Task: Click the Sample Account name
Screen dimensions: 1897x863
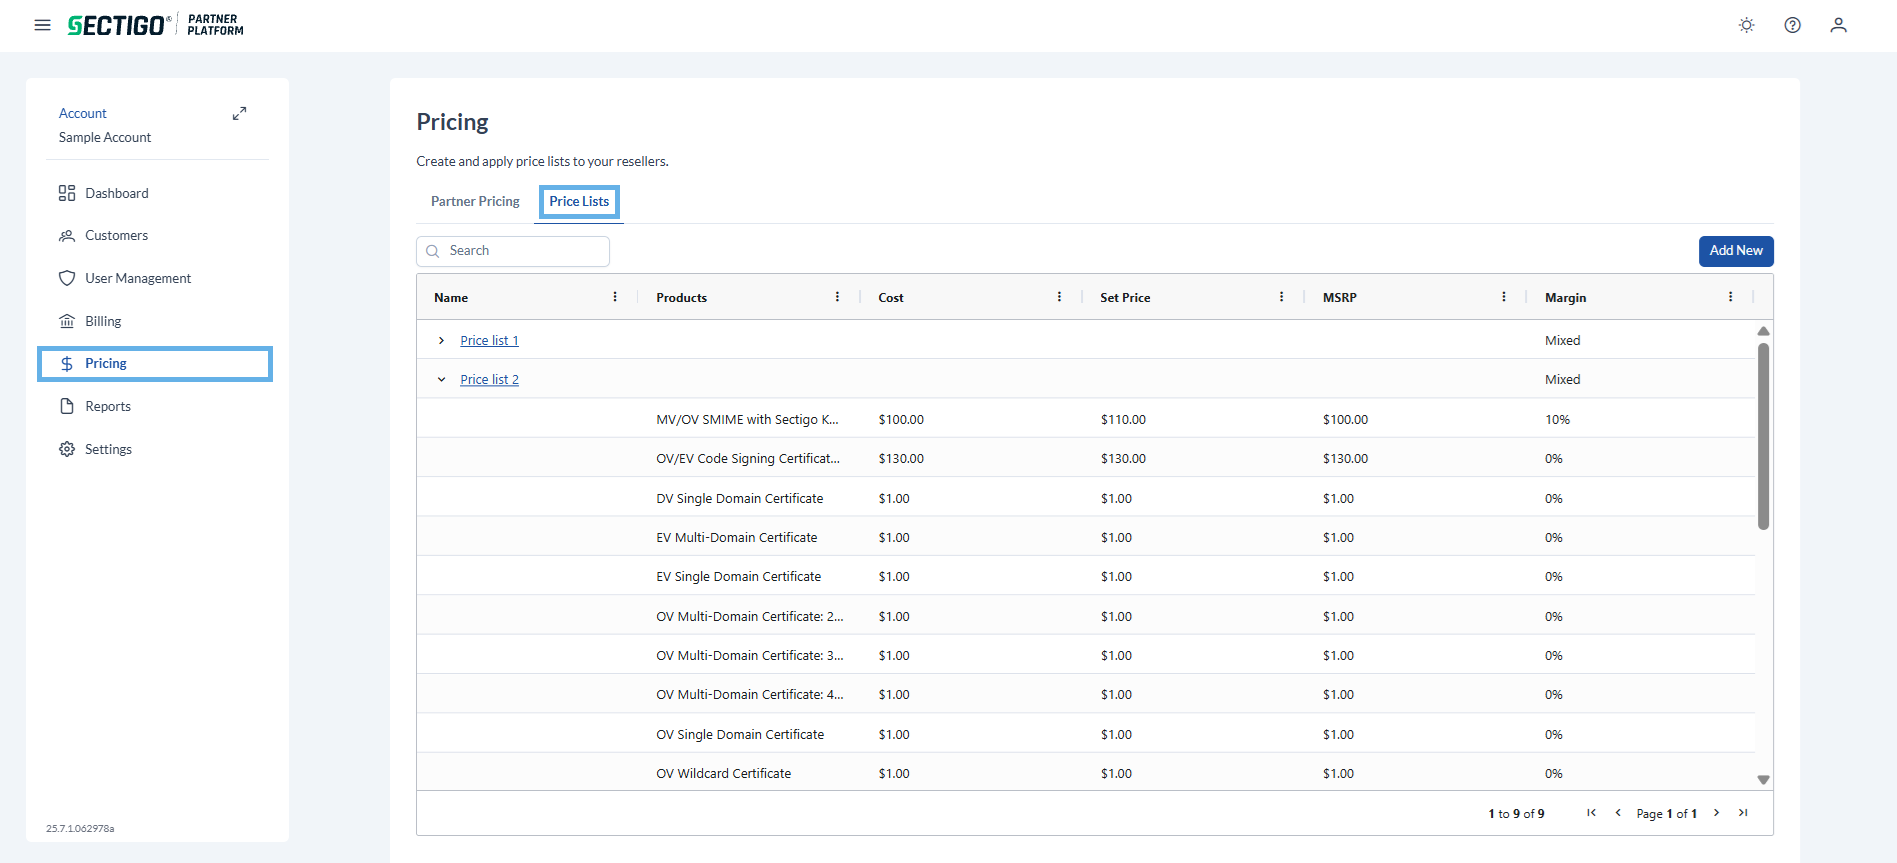Action: point(105,138)
